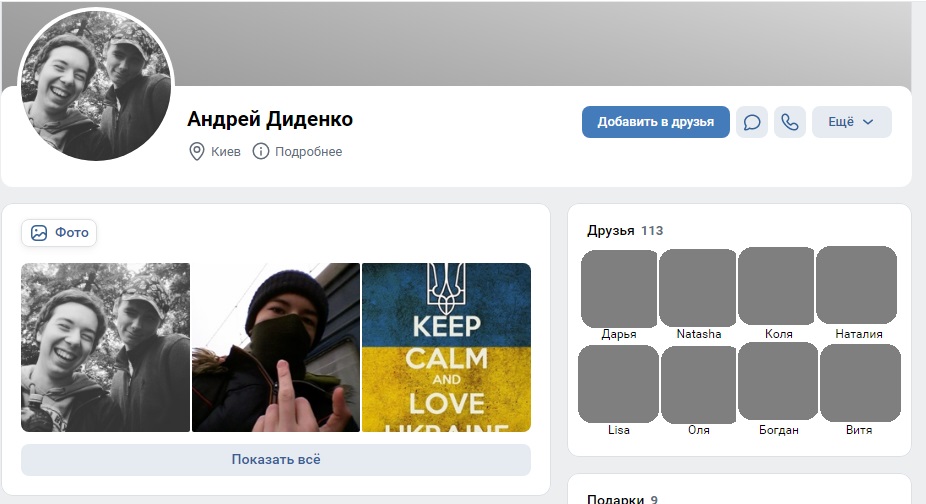Click the name Наталия in friends list
Viewport: 926px width, 504px height.
[859, 334]
